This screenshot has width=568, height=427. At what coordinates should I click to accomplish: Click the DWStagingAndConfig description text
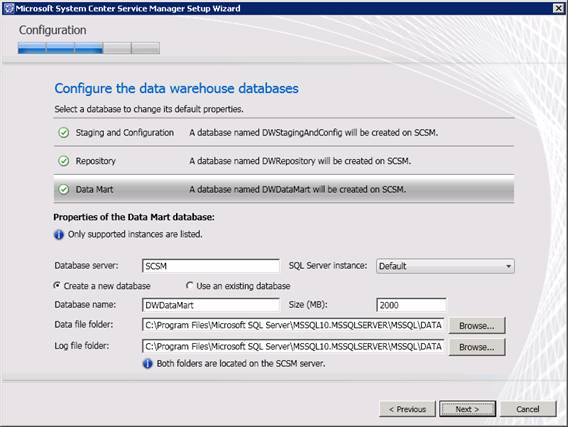coord(314,133)
